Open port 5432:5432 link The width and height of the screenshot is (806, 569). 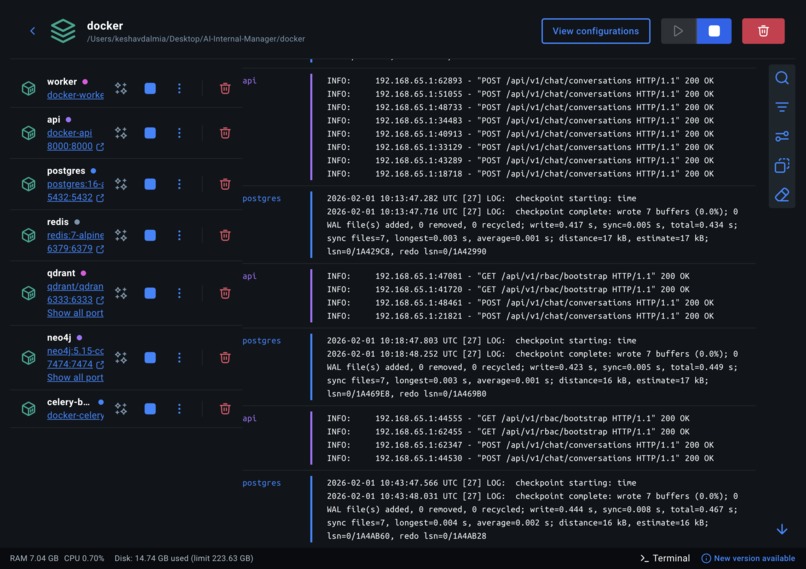(75, 198)
